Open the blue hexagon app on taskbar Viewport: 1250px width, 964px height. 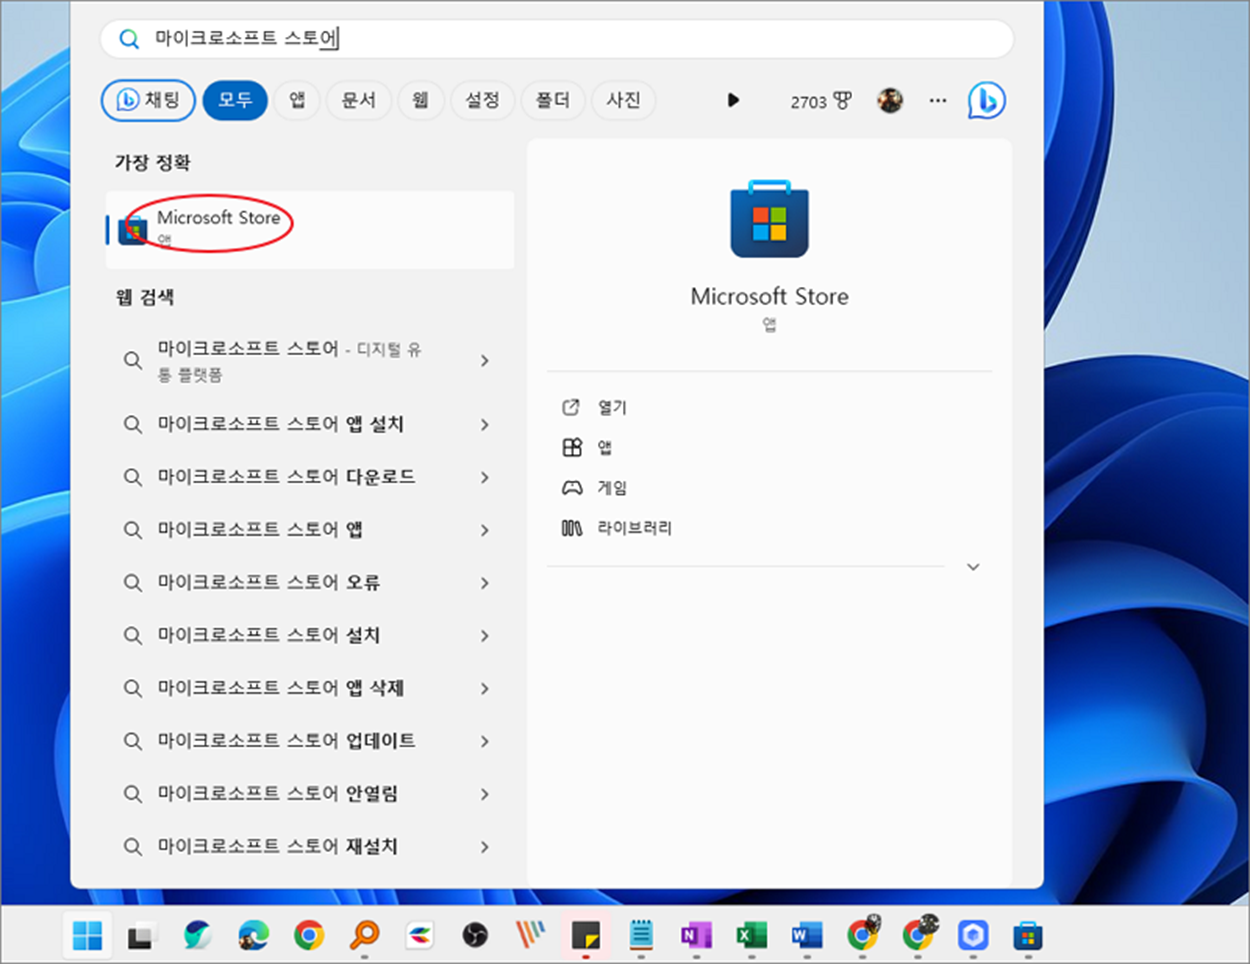point(972,936)
